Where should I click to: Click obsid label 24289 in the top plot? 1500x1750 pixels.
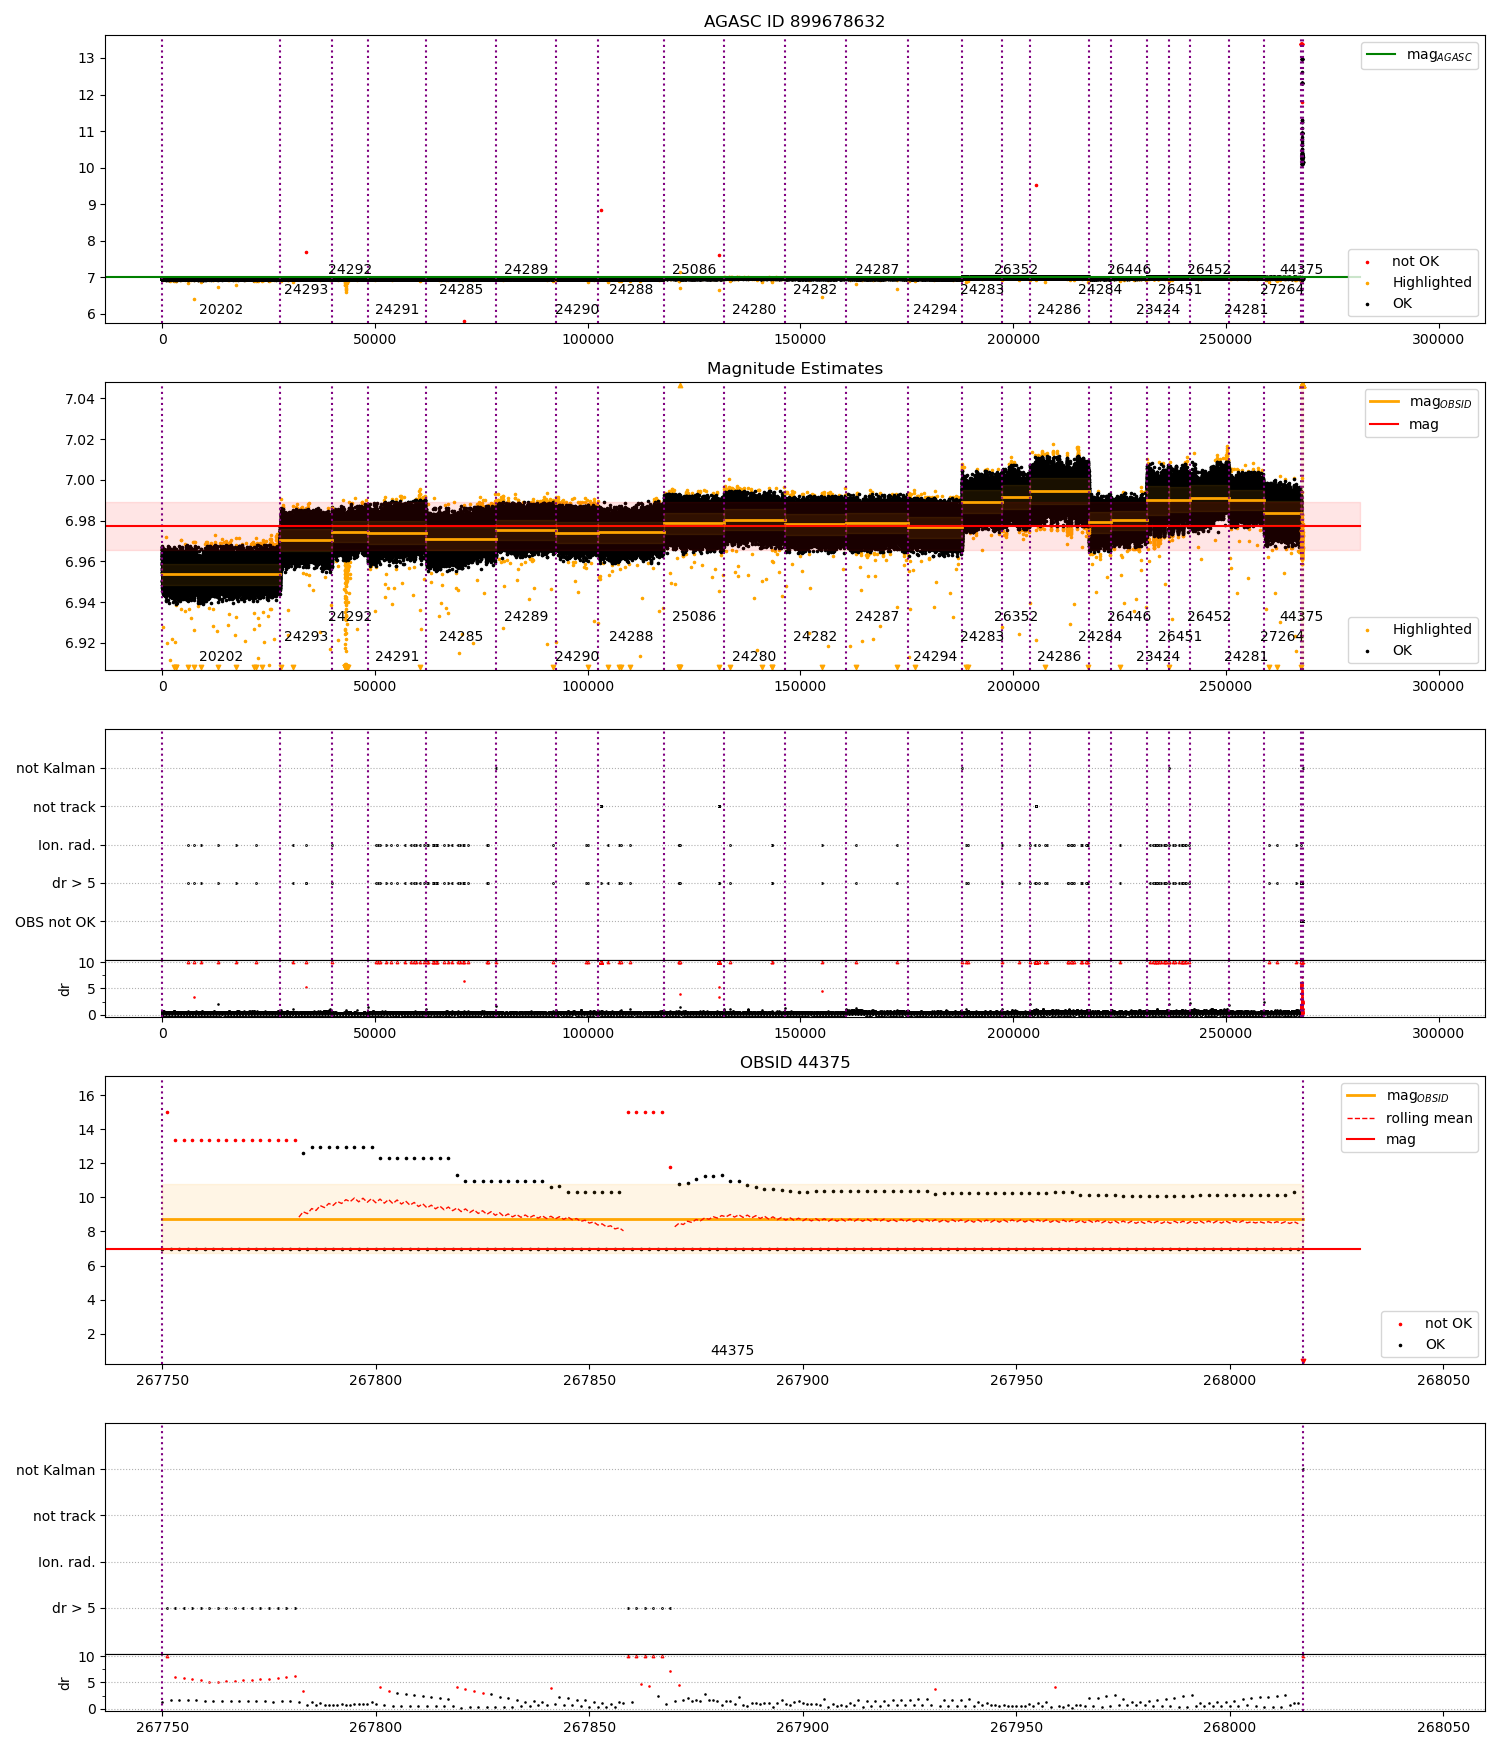(526, 269)
